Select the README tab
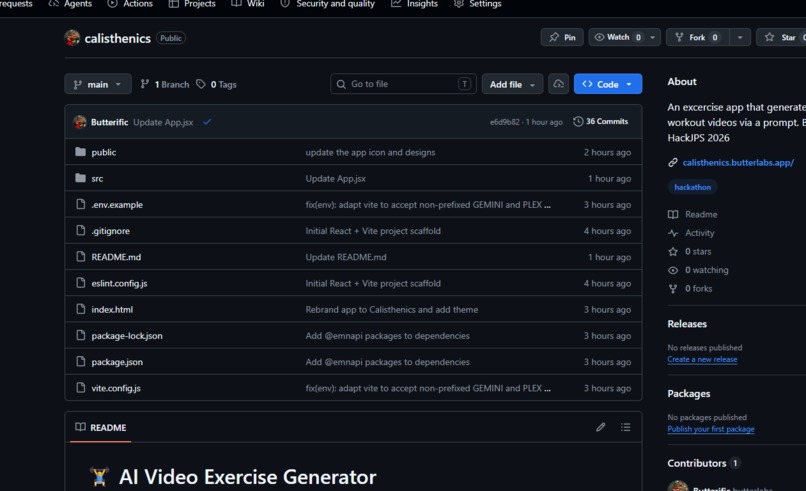The image size is (806, 491). (101, 427)
